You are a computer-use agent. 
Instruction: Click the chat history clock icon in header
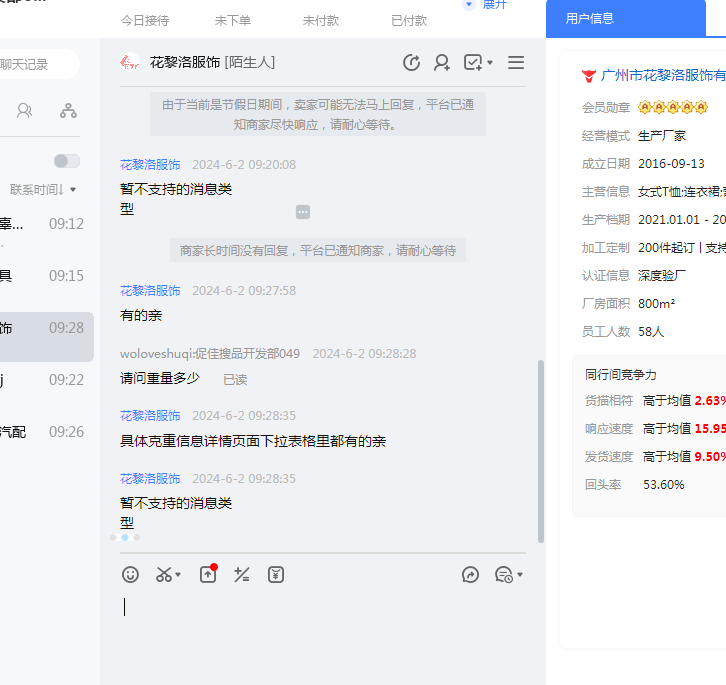point(411,63)
